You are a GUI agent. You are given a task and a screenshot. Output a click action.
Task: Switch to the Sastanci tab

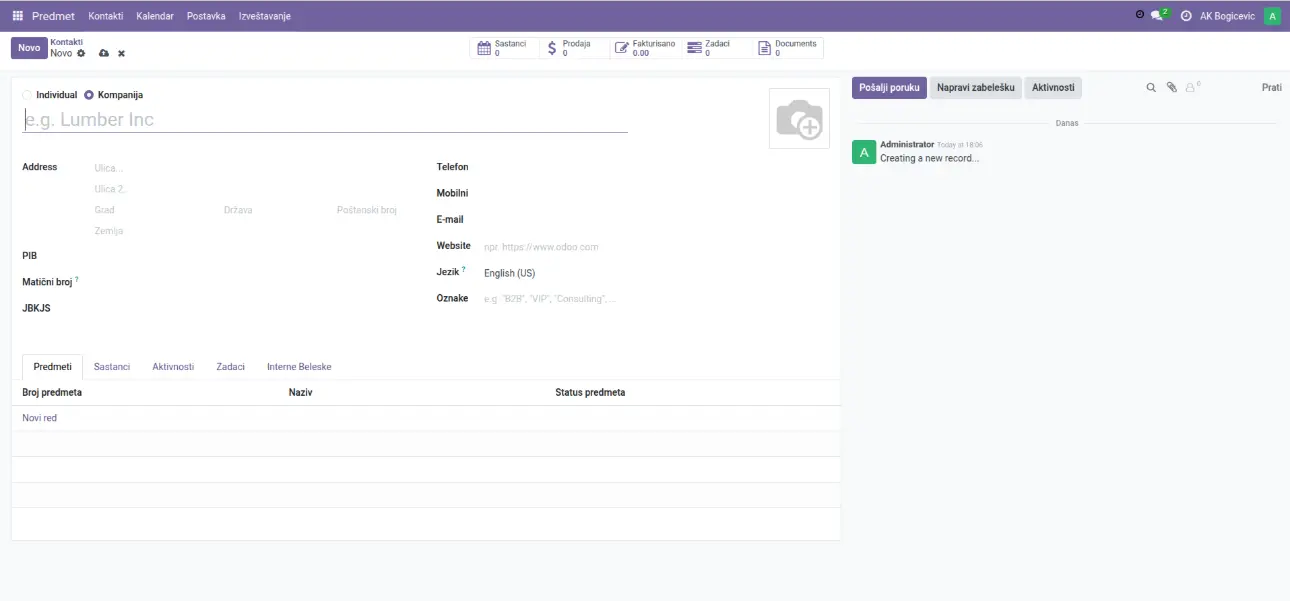coord(112,367)
